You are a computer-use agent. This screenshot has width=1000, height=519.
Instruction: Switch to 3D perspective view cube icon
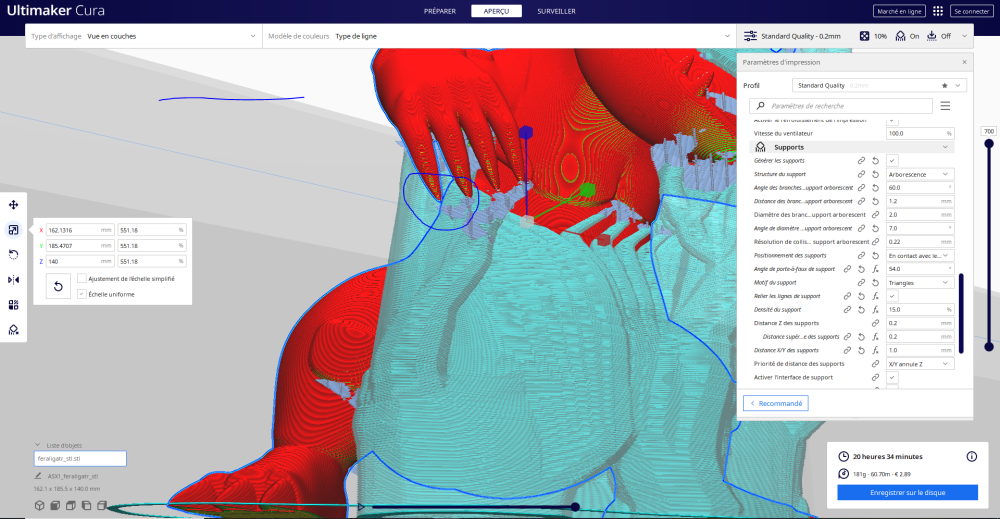pyautogui.click(x=40, y=506)
